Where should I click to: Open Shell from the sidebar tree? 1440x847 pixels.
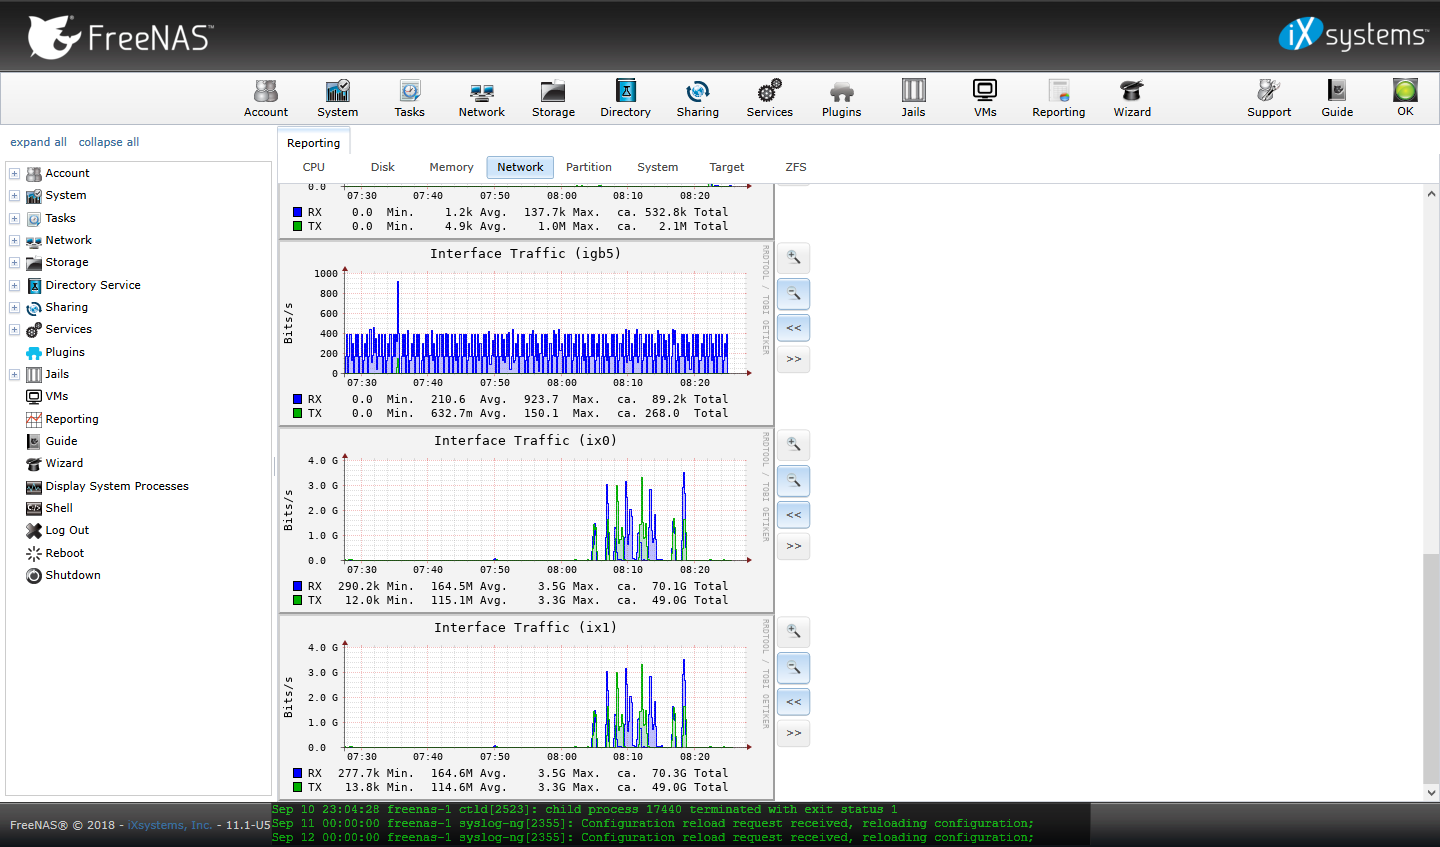tap(59, 508)
